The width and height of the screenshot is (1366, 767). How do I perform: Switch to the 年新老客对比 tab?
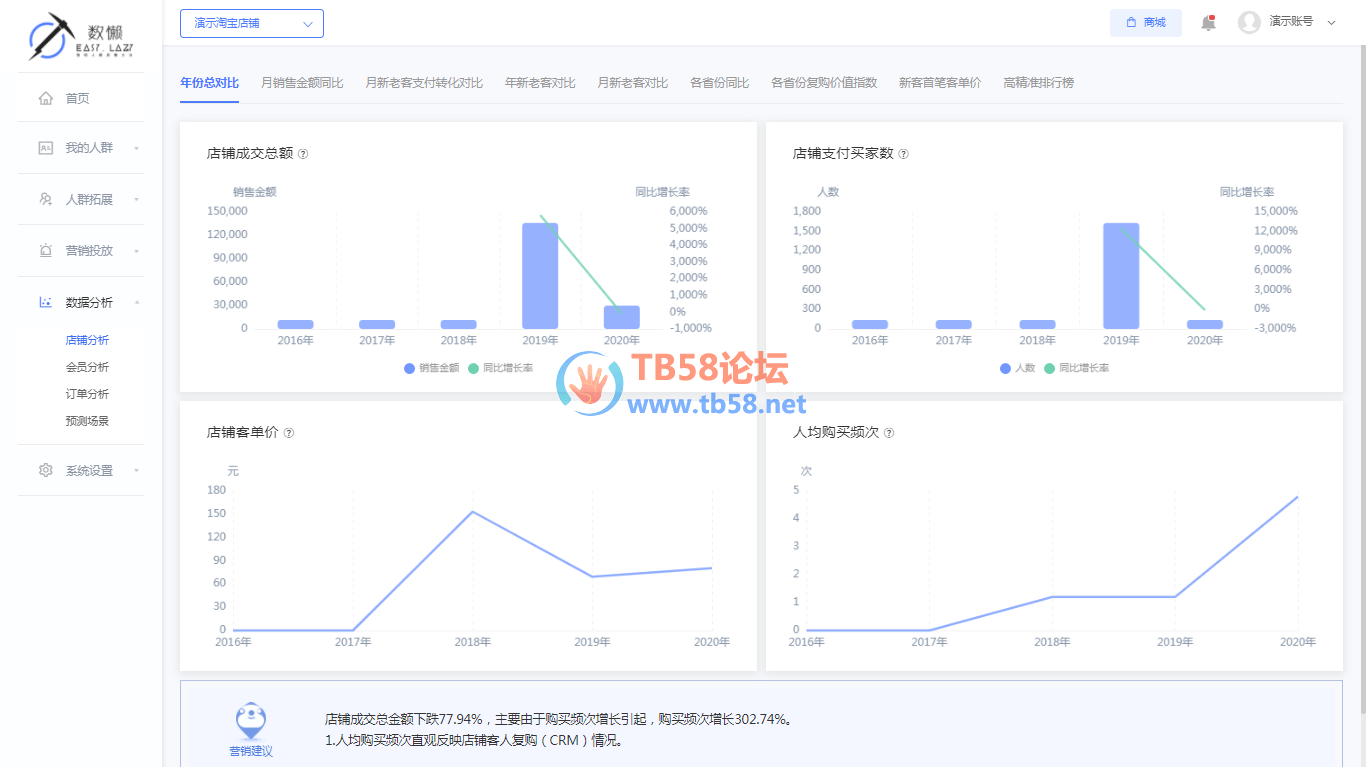[540, 83]
